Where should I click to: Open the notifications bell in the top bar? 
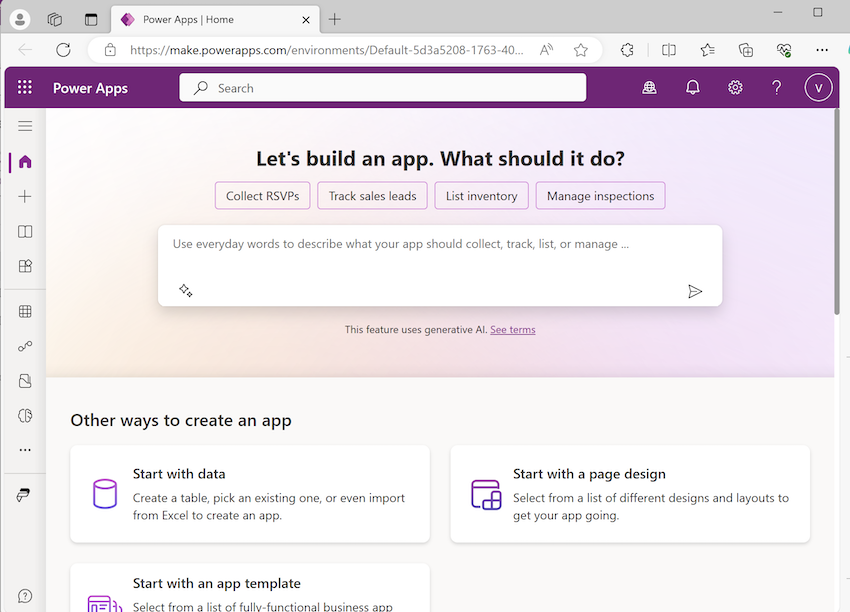coord(692,87)
